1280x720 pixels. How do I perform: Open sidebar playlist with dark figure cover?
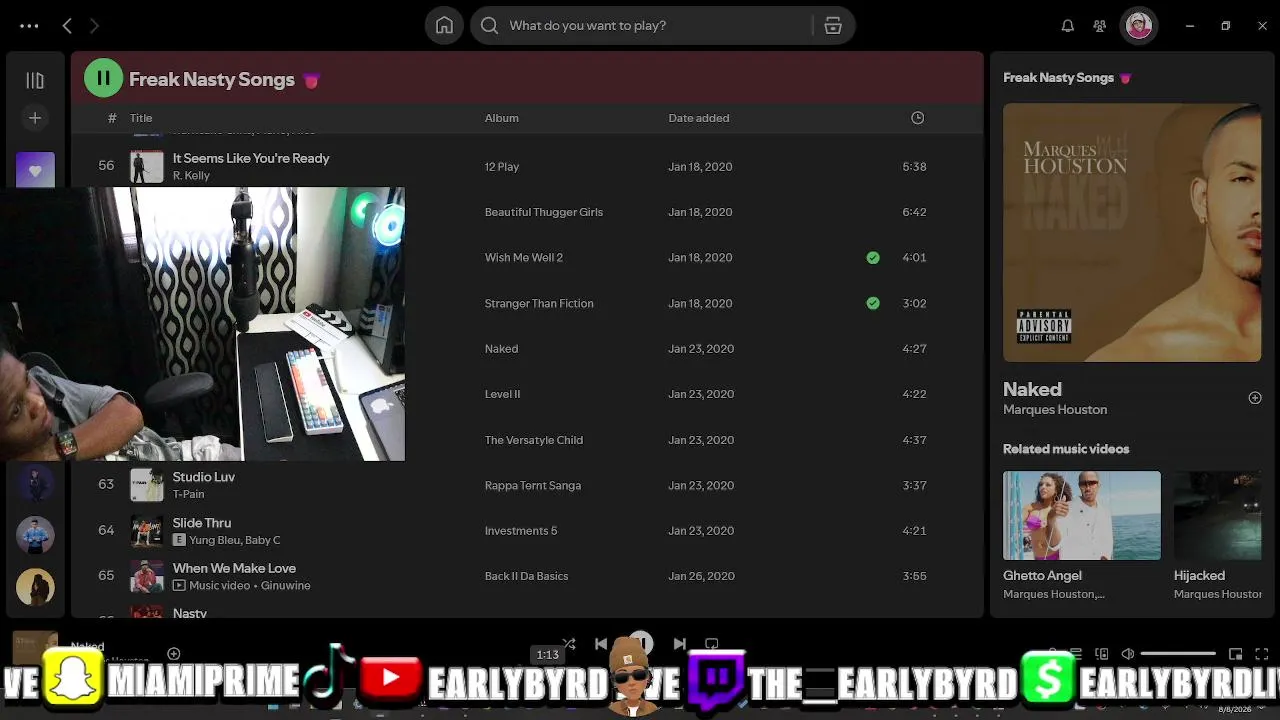35,484
